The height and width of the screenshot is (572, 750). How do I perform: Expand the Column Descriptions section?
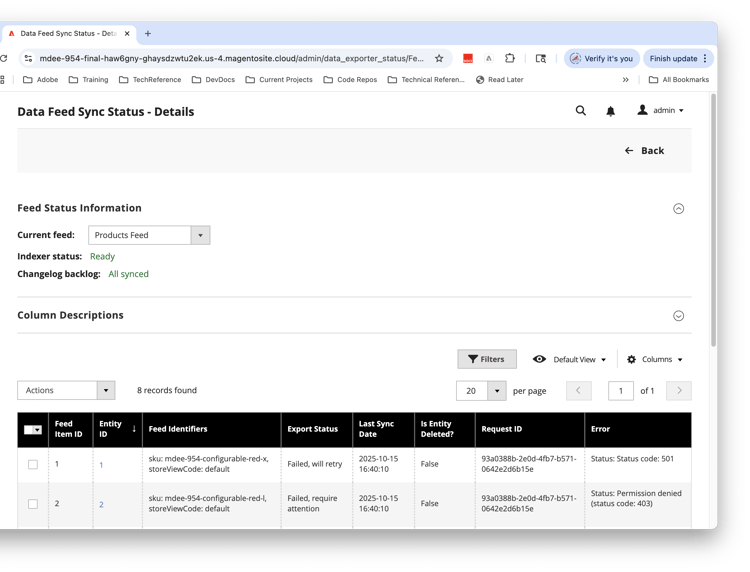coord(678,316)
